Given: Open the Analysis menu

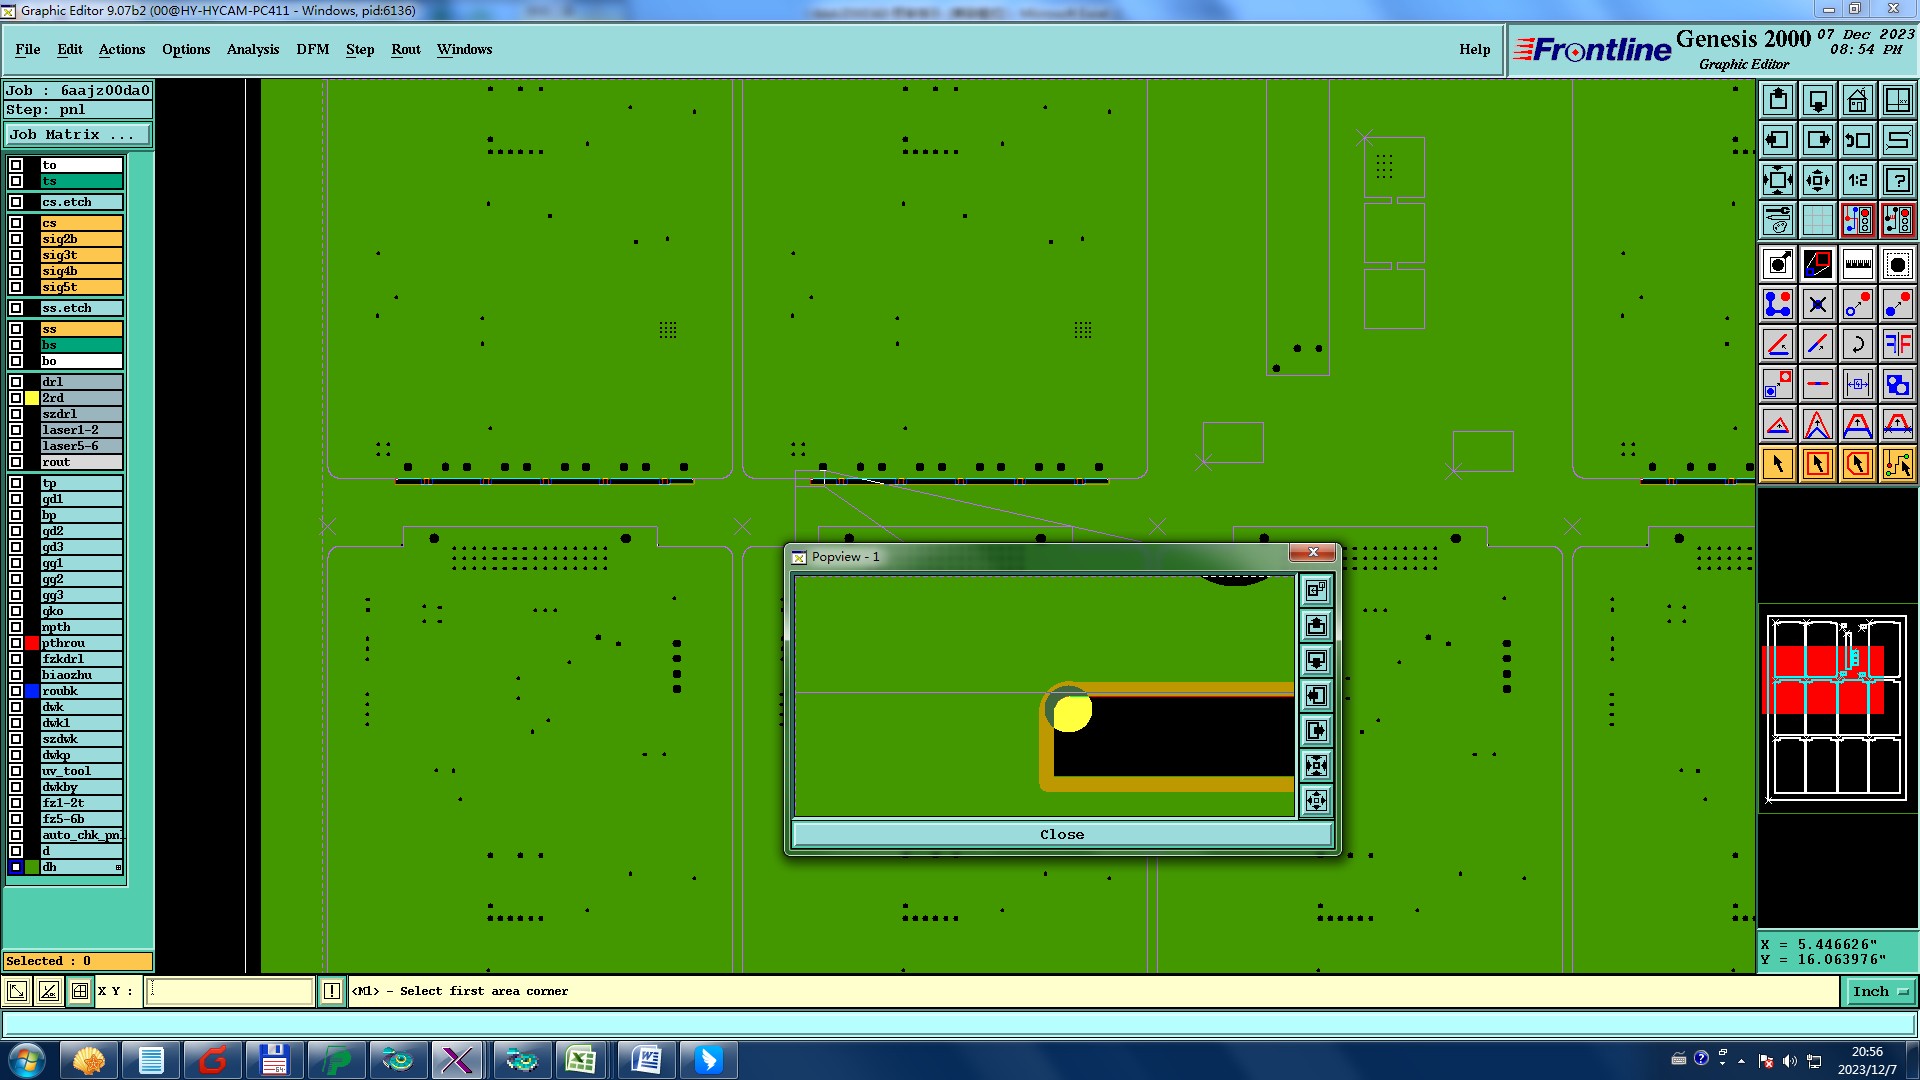Looking at the screenshot, I should [252, 49].
